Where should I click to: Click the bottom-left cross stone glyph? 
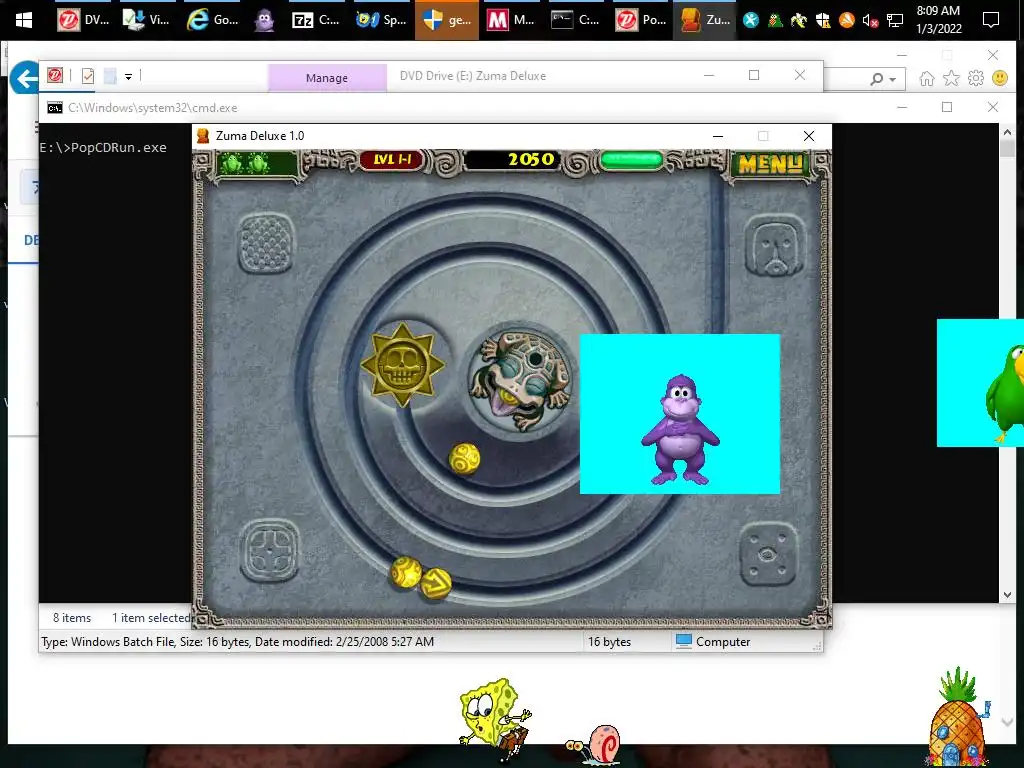coord(270,551)
